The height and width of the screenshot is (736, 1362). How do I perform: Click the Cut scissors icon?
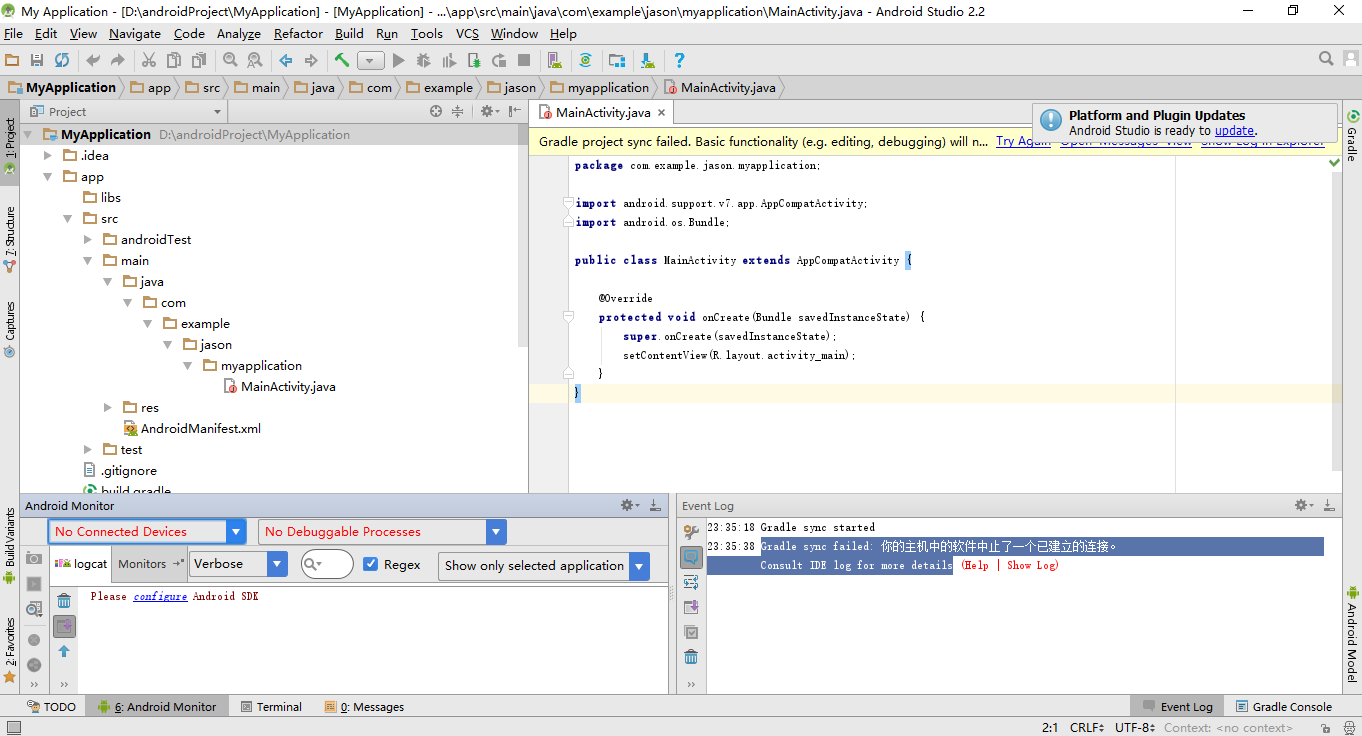[x=149, y=60]
